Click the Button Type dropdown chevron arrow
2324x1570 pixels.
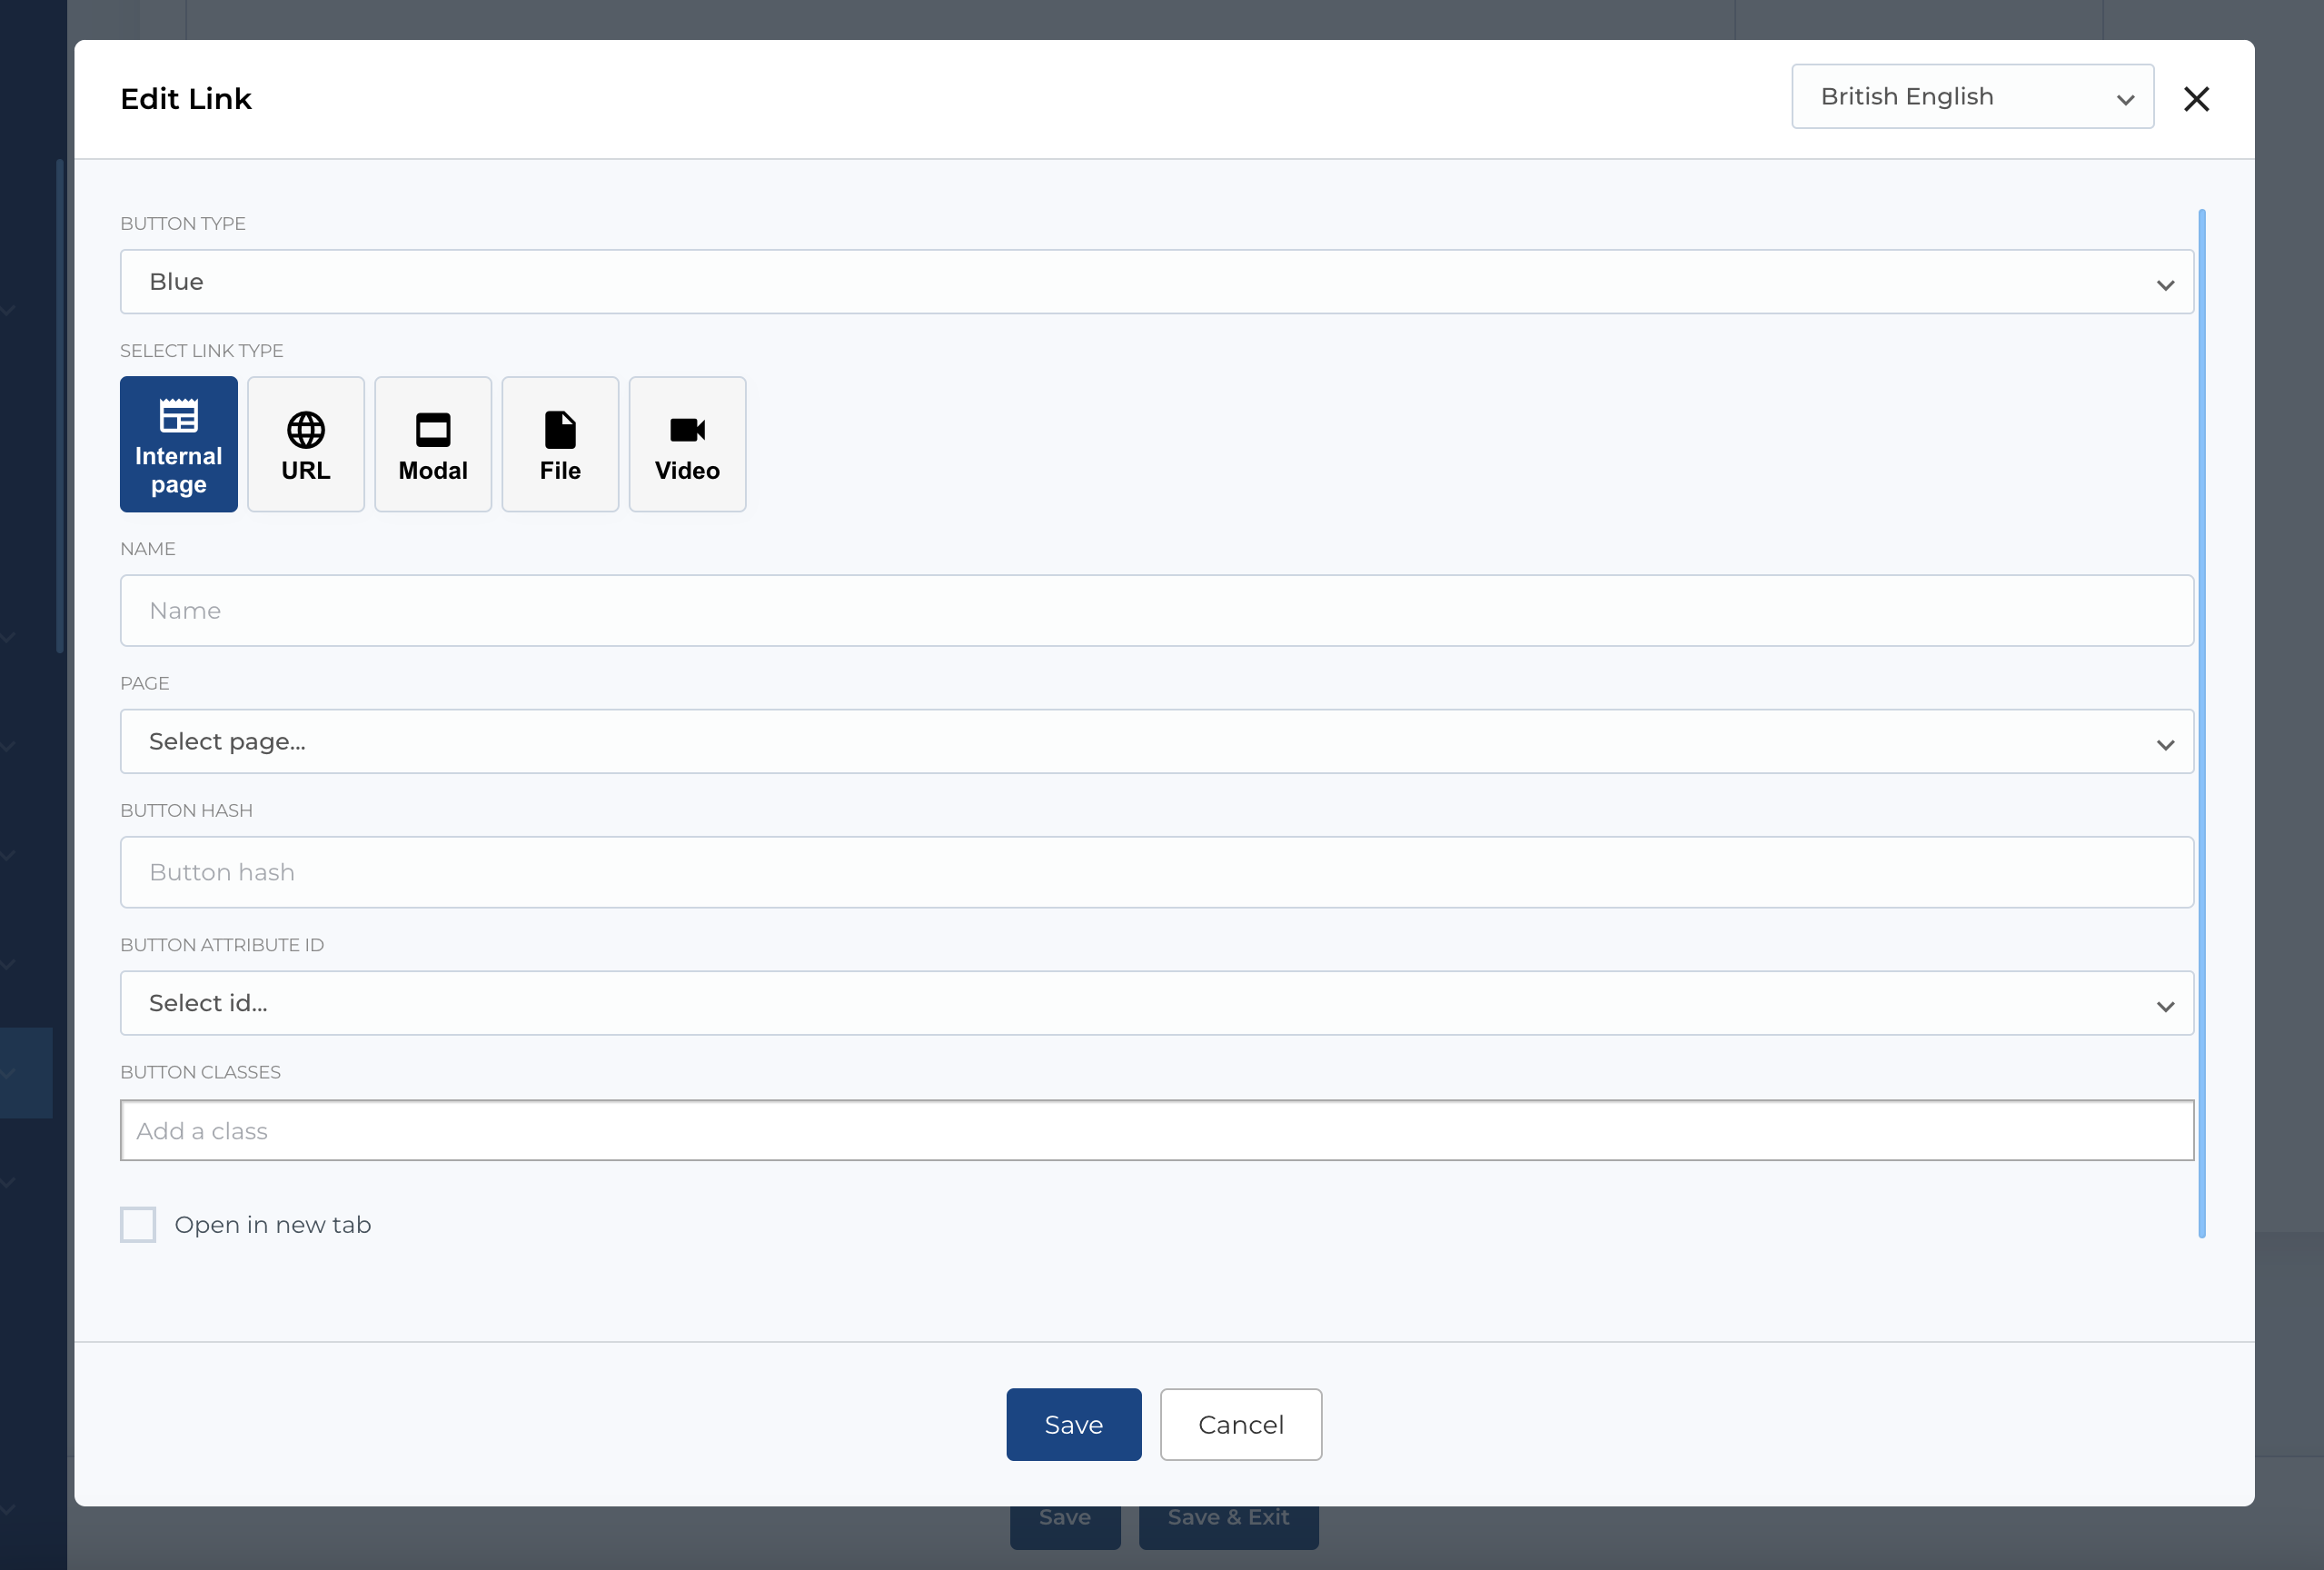2165,285
